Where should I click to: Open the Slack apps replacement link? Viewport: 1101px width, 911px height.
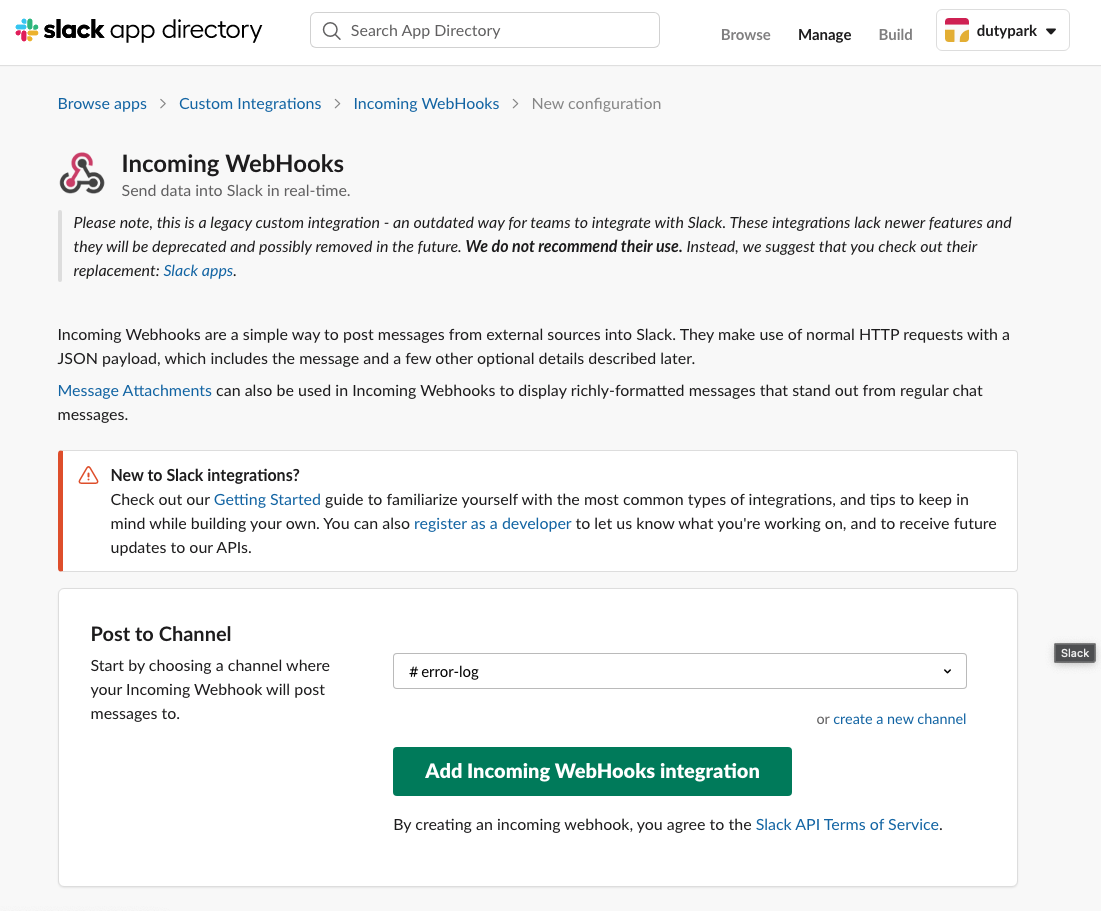click(x=198, y=271)
